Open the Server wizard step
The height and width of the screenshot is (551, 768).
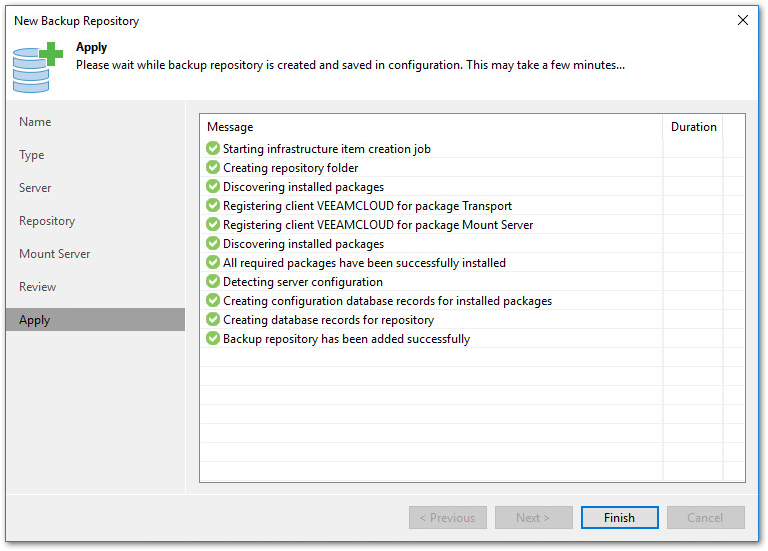click(x=35, y=188)
